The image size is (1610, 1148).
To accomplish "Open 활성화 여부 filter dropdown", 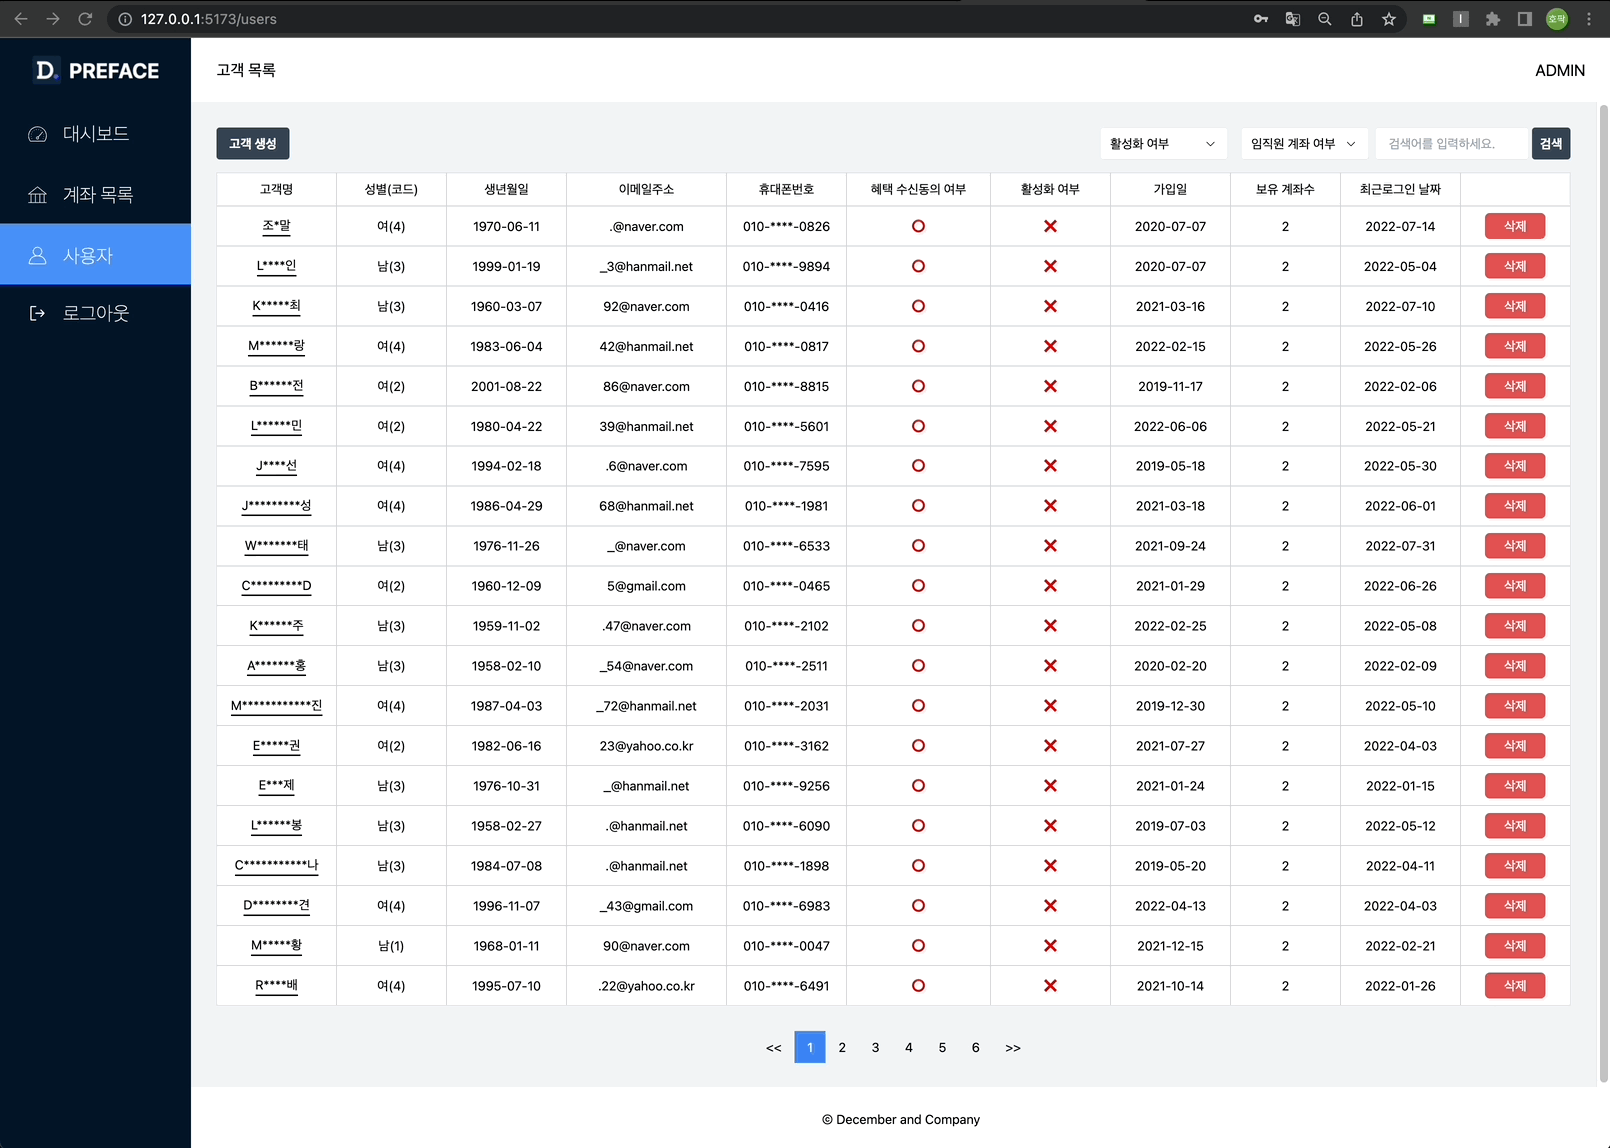I will [1163, 144].
